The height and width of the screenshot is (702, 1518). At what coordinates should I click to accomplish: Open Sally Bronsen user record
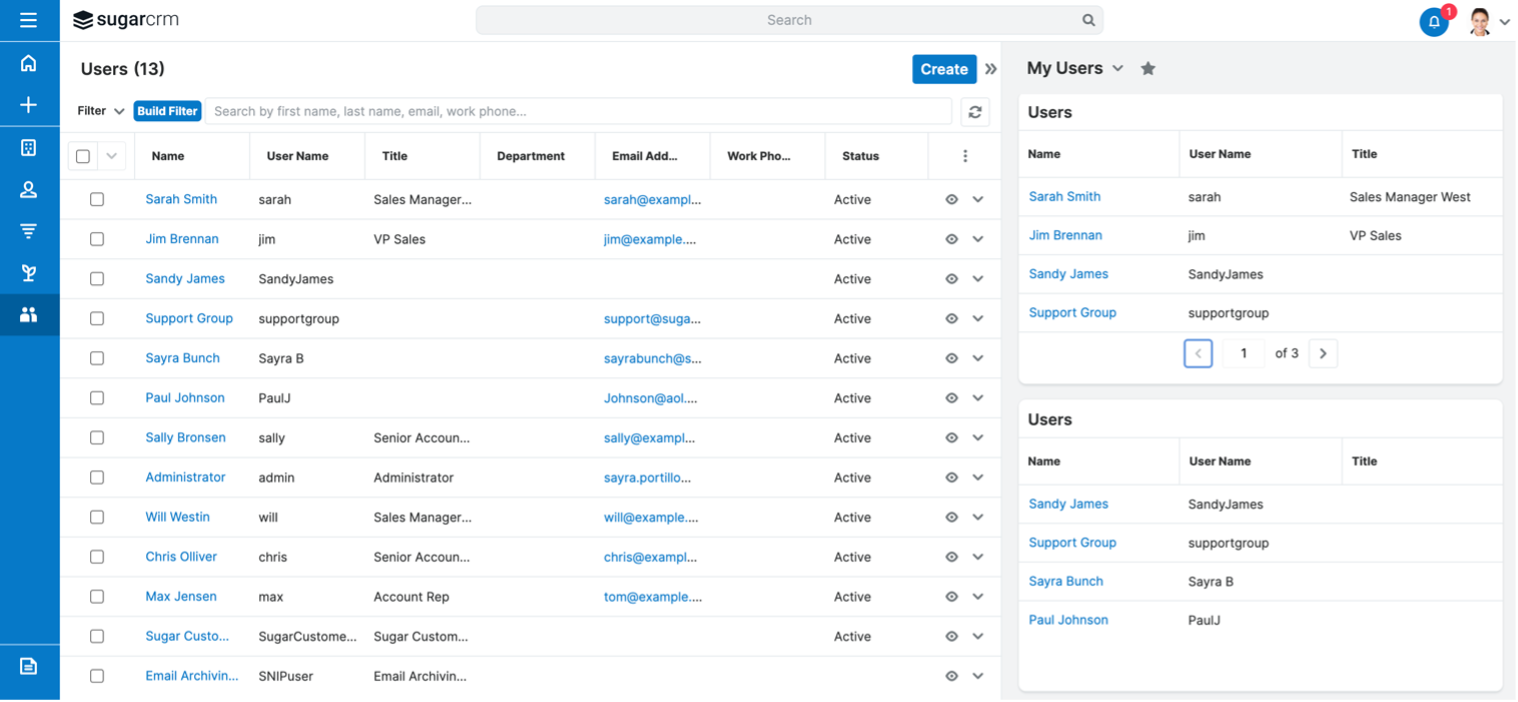[x=185, y=438]
